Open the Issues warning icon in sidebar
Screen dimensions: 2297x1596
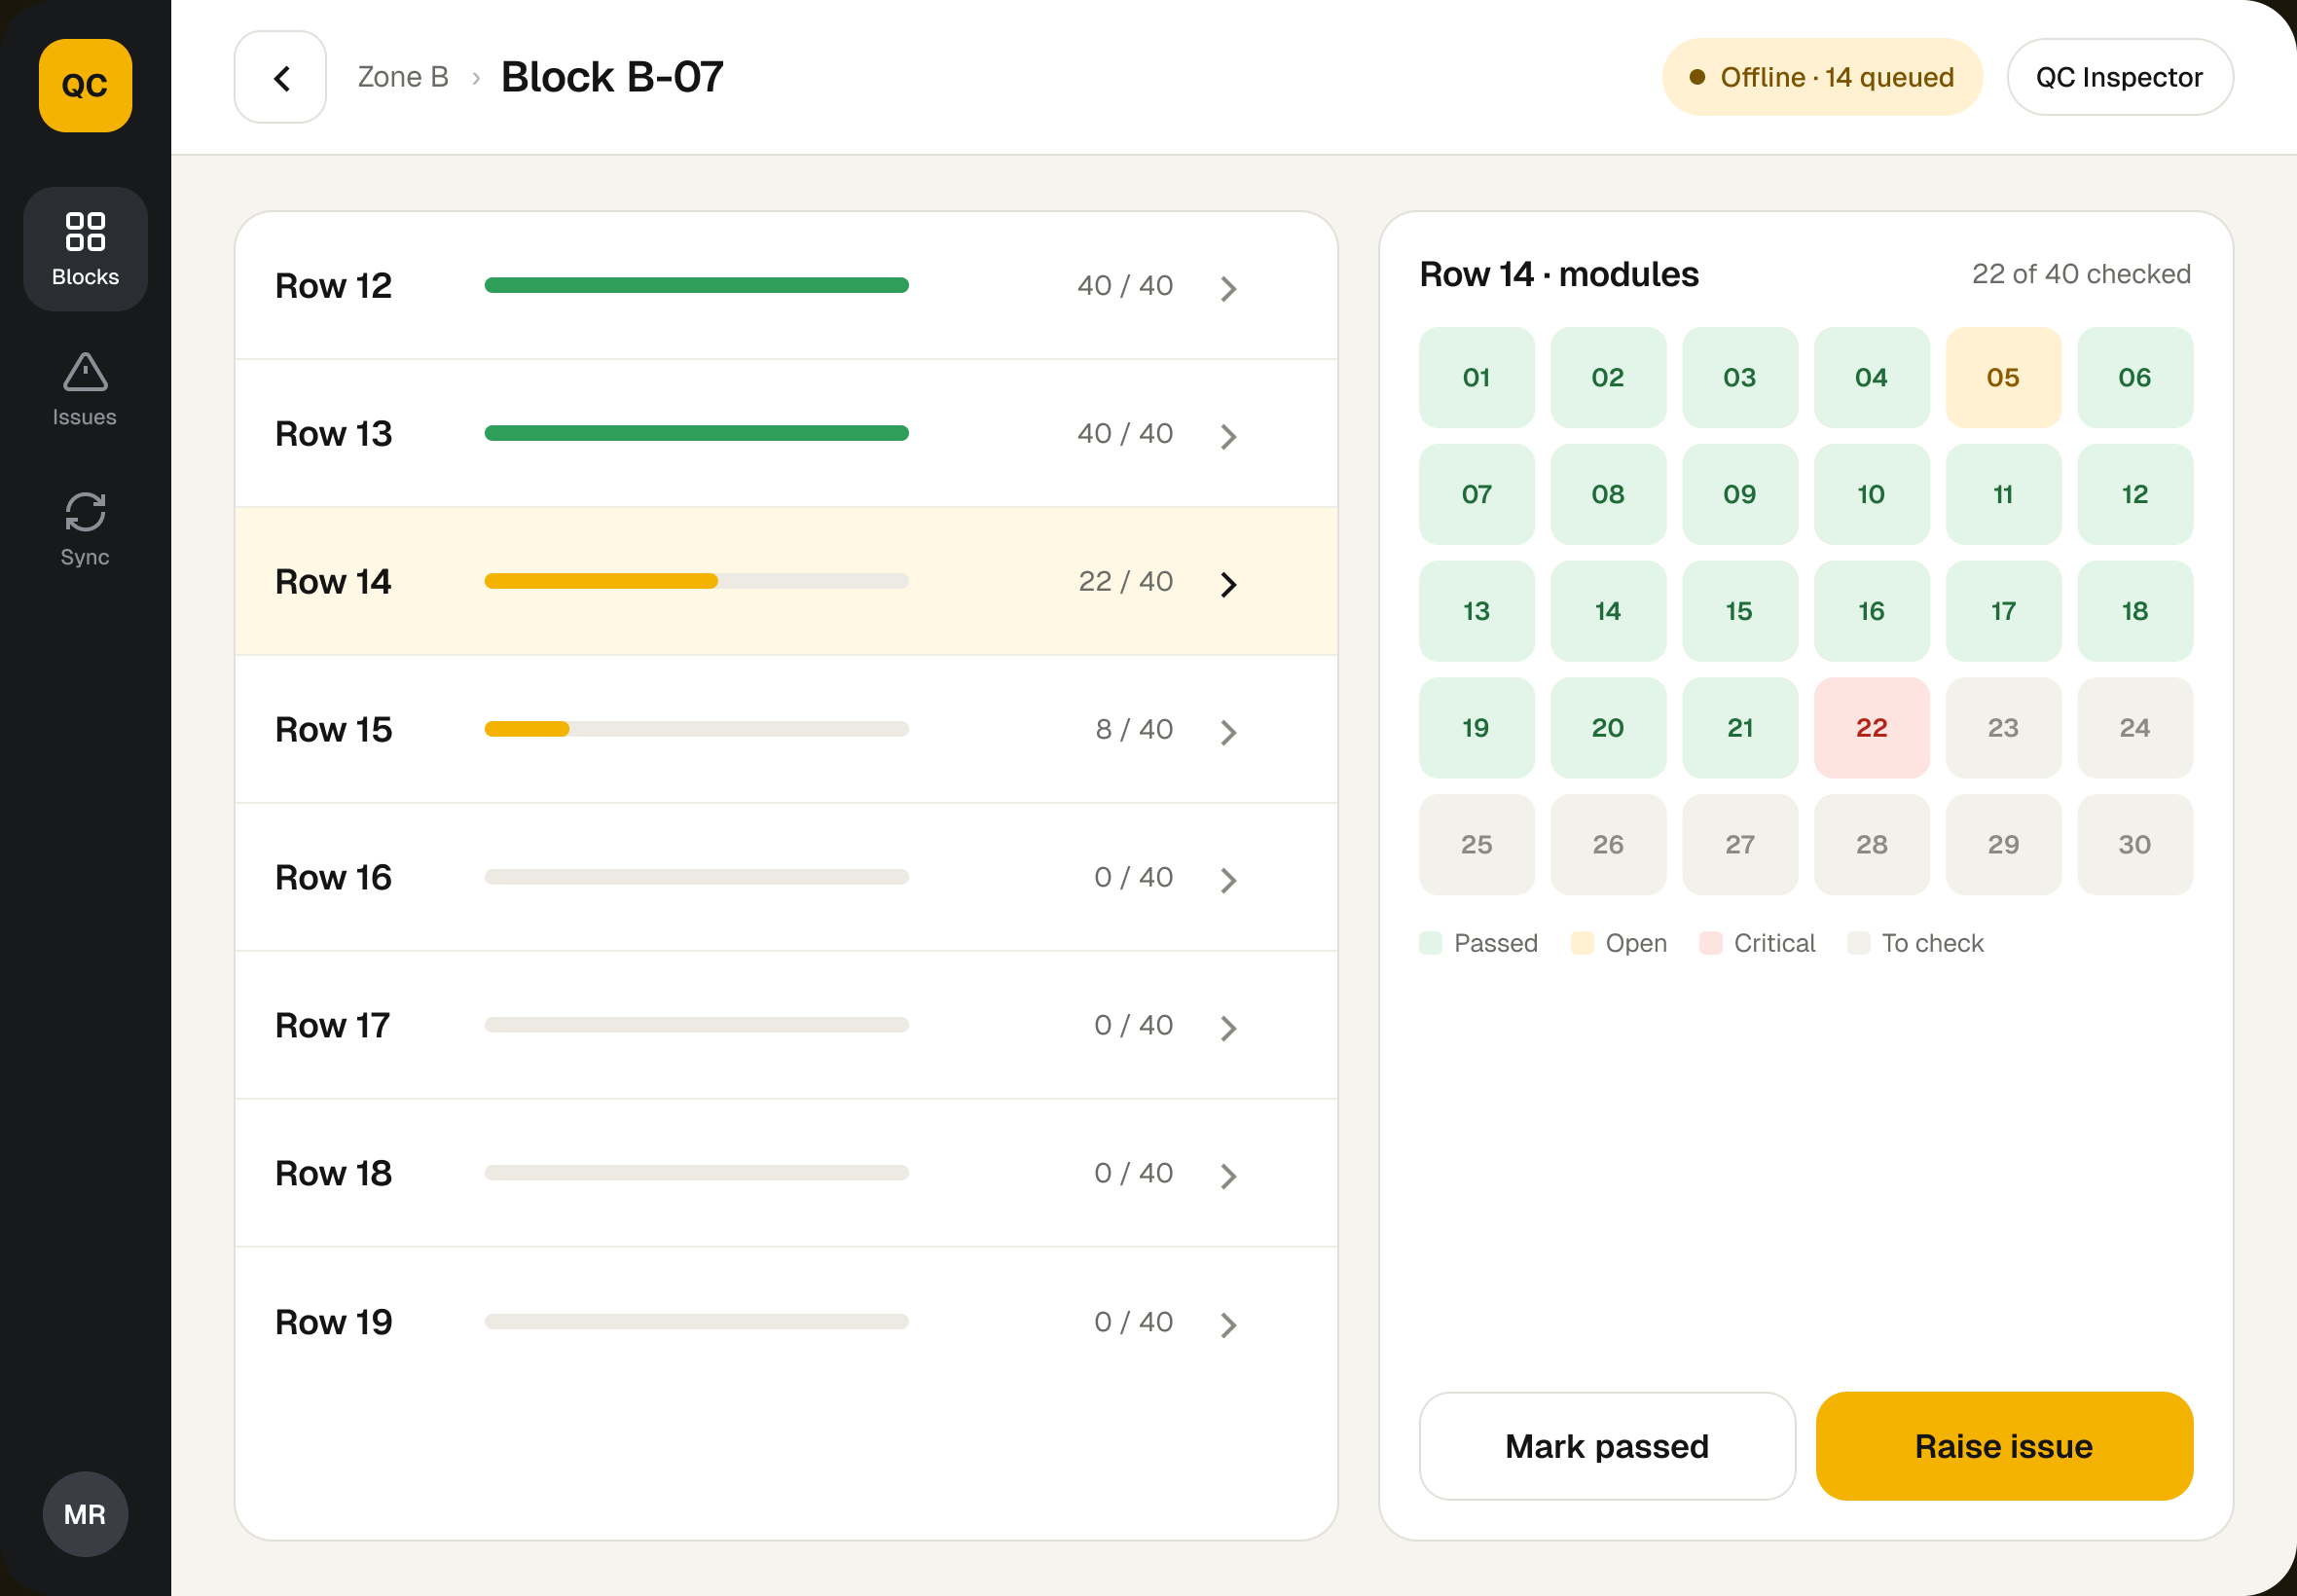[85, 373]
